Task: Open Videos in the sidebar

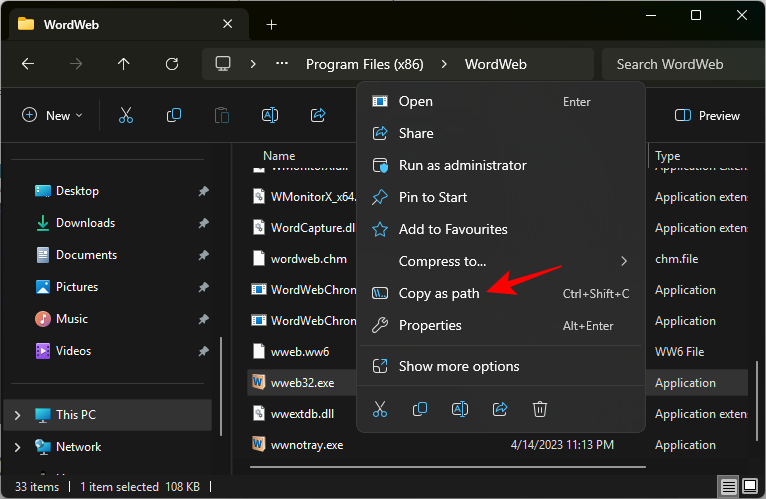Action: pos(73,351)
